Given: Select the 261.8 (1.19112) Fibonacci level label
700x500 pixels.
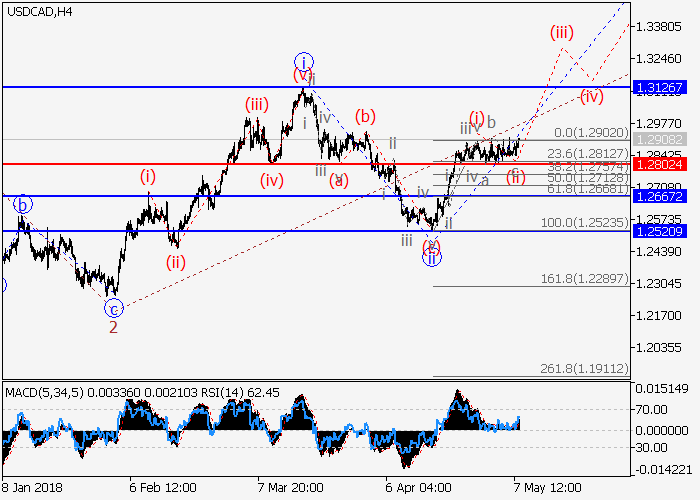Looking at the screenshot, I should click(x=594, y=369).
